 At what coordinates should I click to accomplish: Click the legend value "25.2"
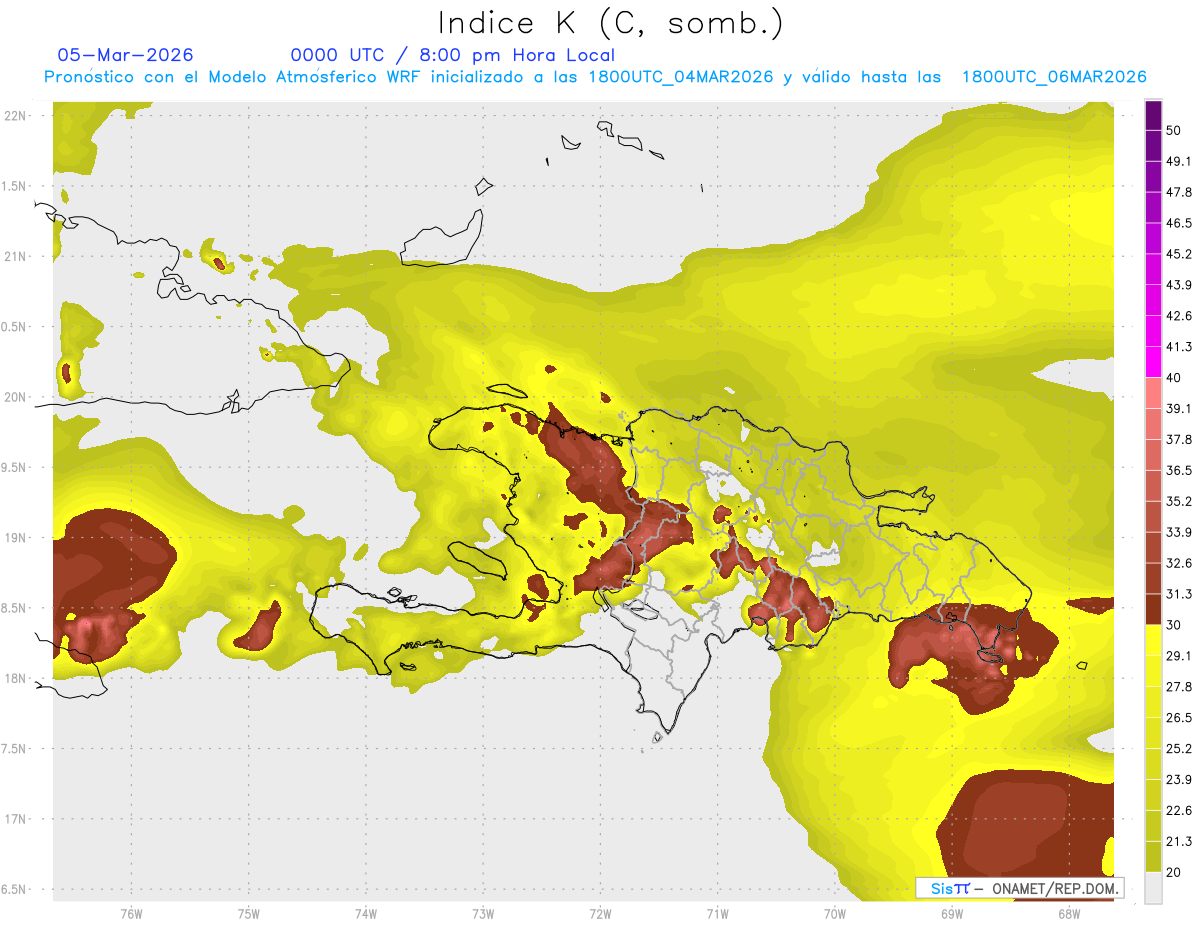click(1179, 749)
